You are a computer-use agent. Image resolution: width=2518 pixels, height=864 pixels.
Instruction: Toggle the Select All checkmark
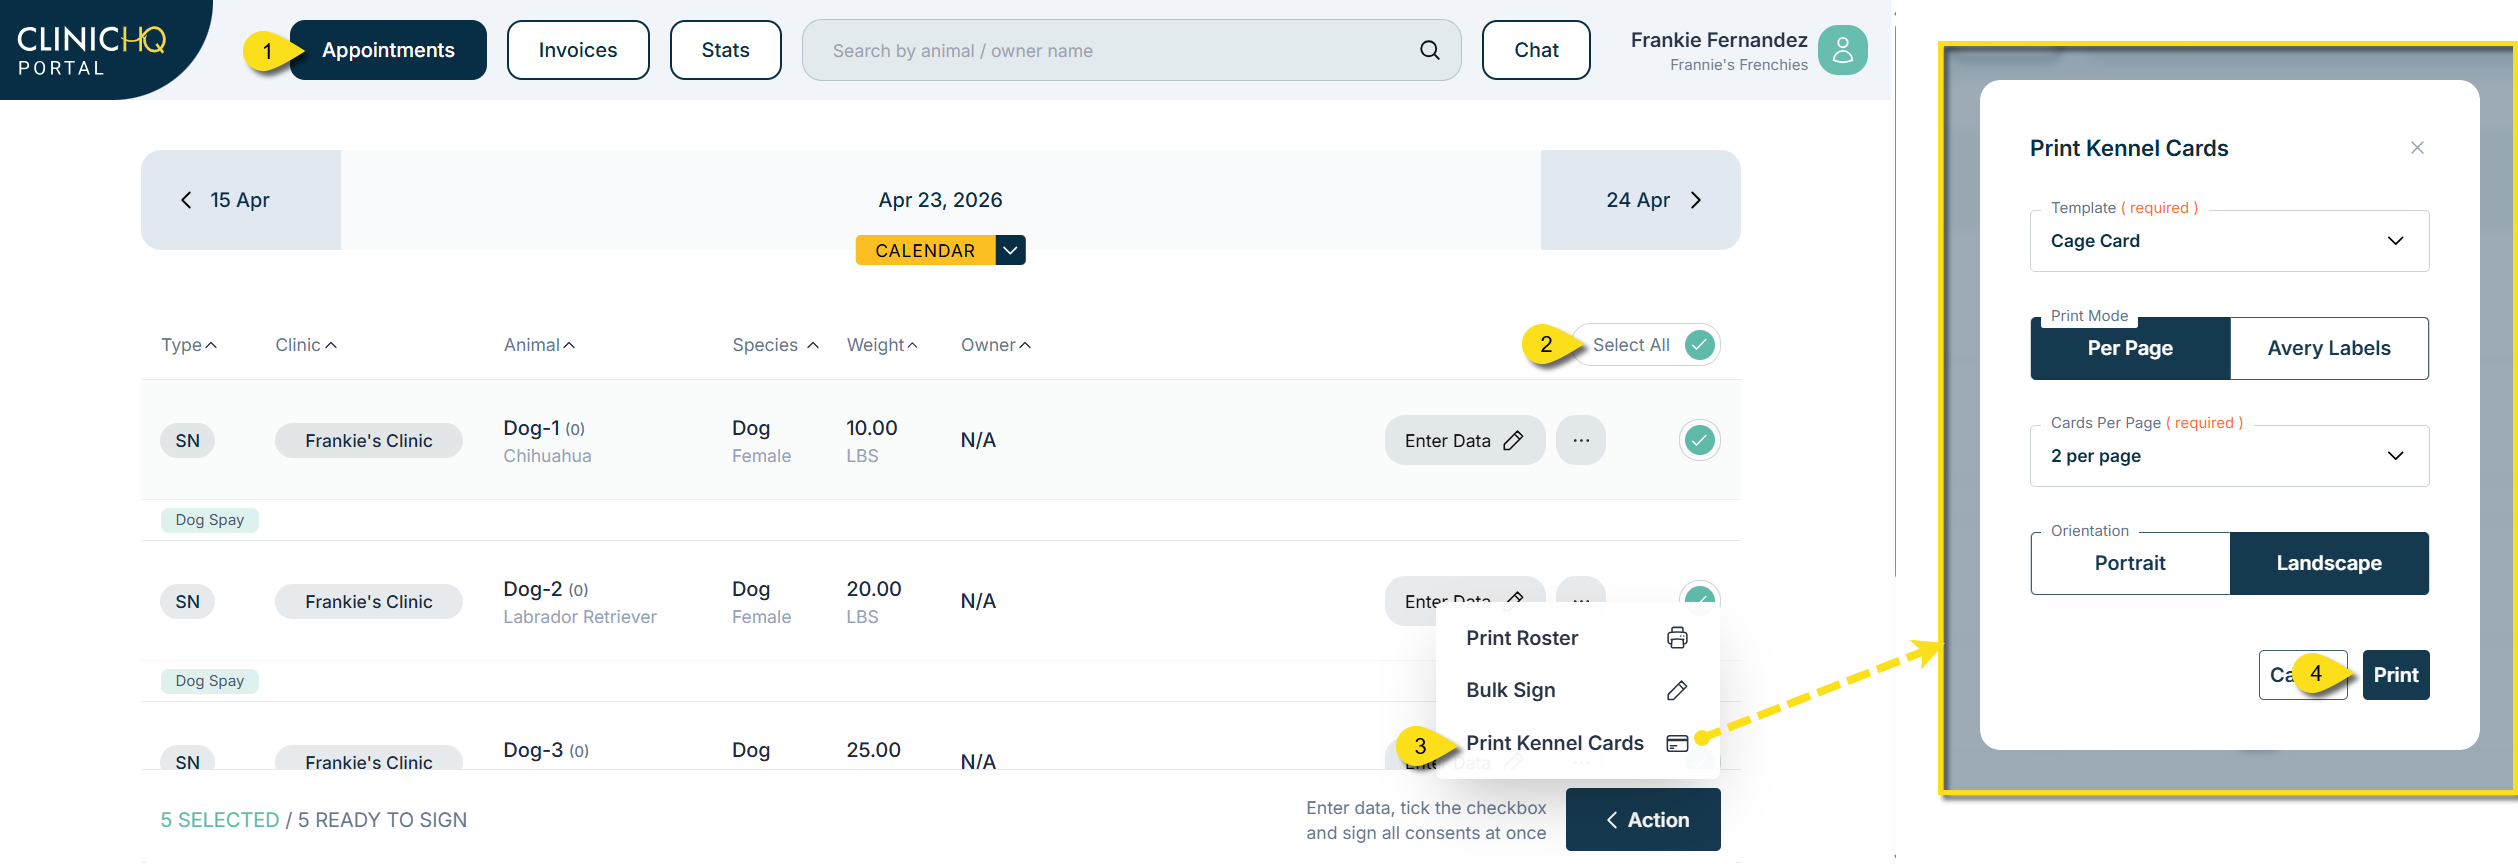coord(1699,345)
